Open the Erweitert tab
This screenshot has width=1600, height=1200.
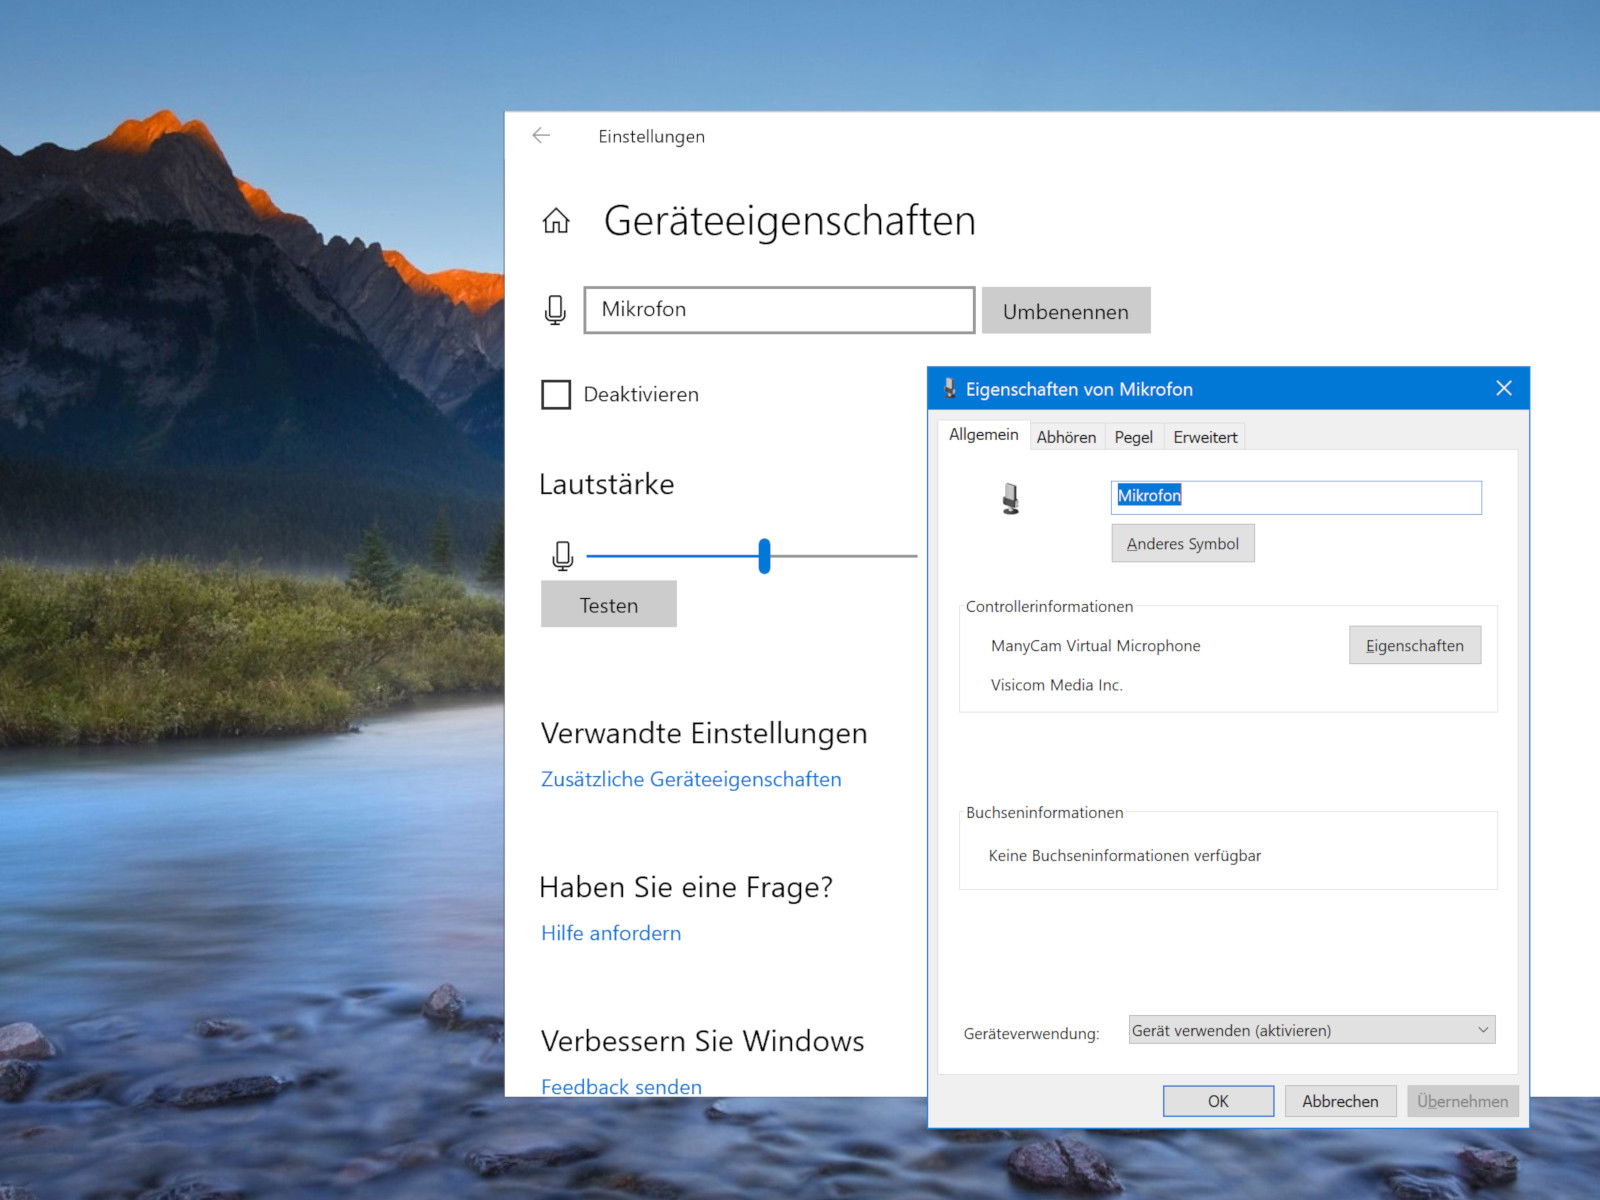pyautogui.click(x=1205, y=437)
